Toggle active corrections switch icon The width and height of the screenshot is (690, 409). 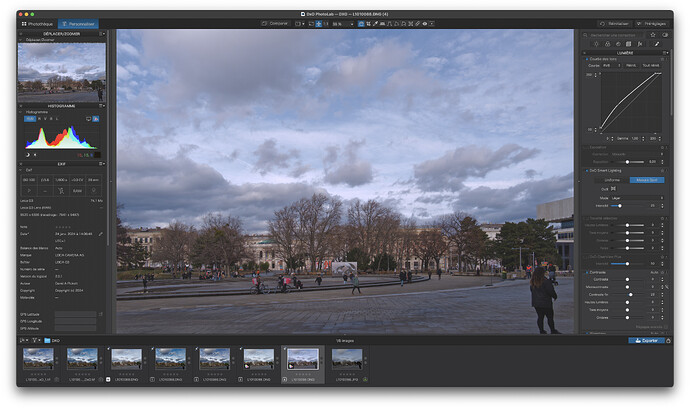(x=665, y=35)
